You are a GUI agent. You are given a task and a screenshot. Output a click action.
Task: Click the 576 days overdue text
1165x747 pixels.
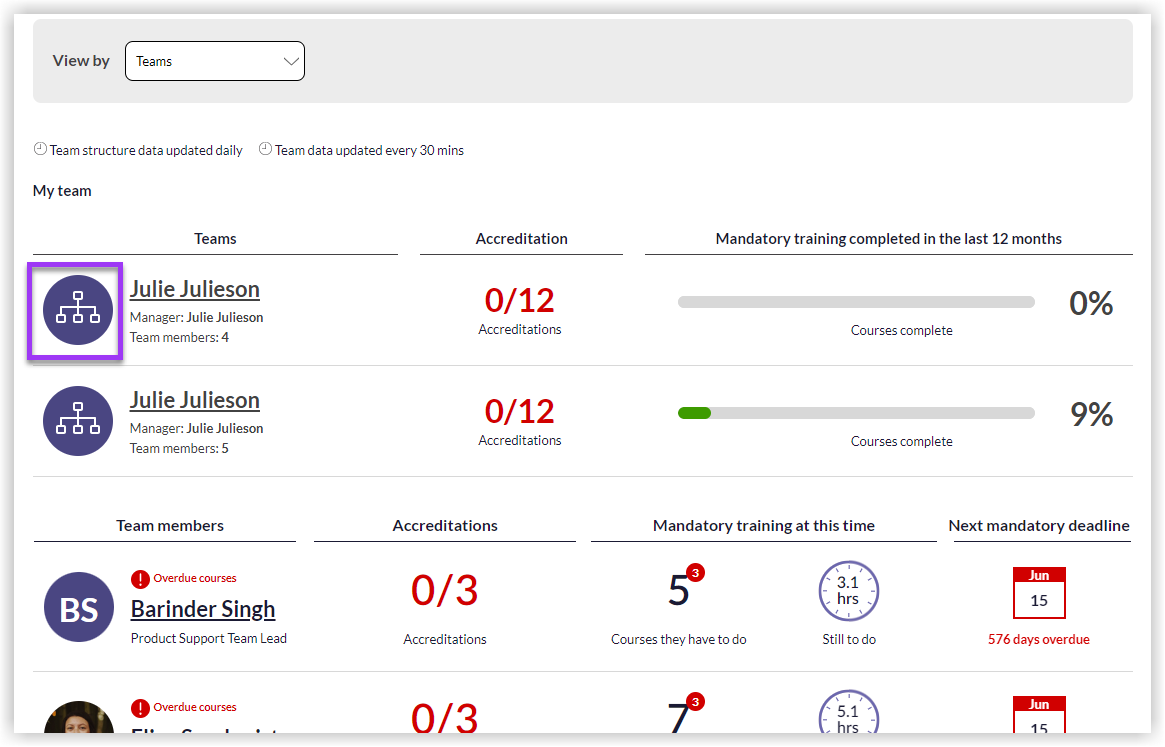tap(1039, 639)
